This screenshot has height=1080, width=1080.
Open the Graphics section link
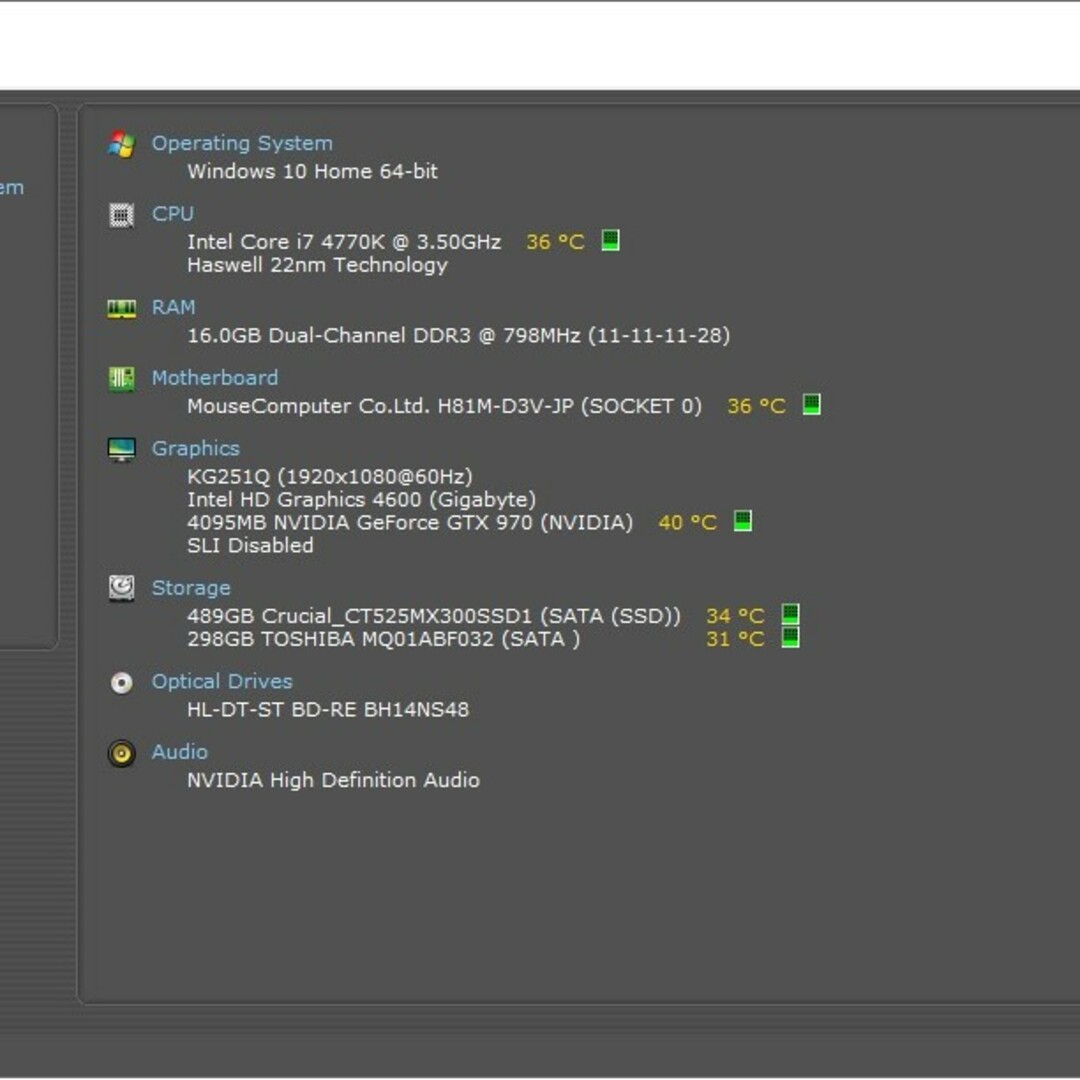point(196,448)
